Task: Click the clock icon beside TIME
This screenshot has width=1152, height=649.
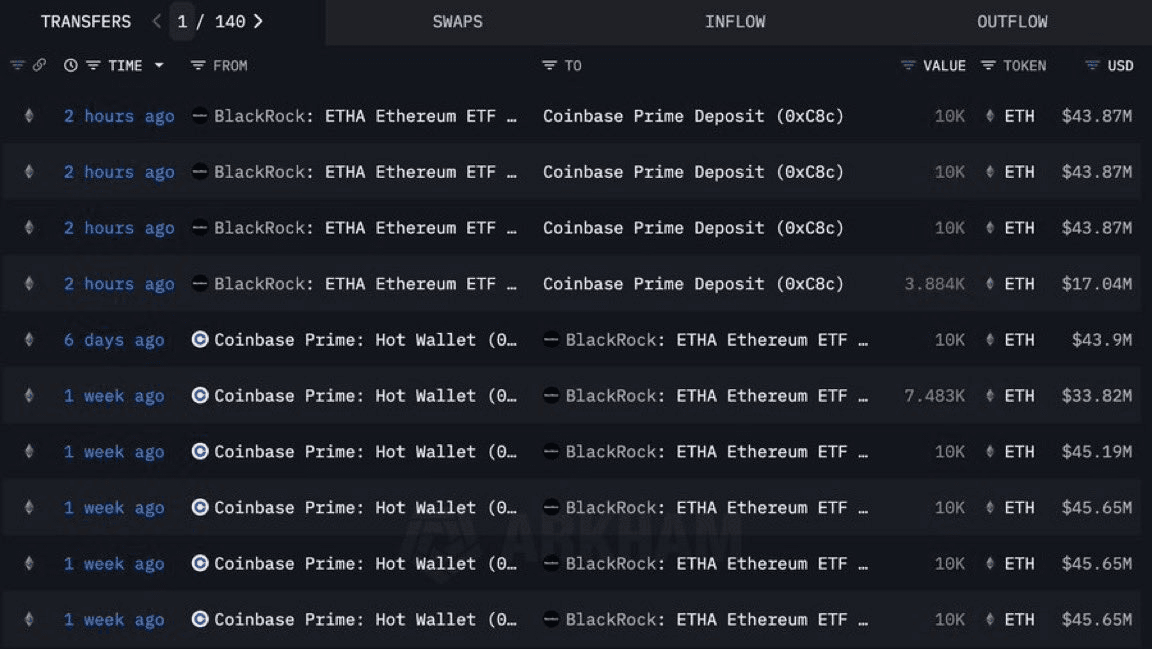Action: point(71,65)
